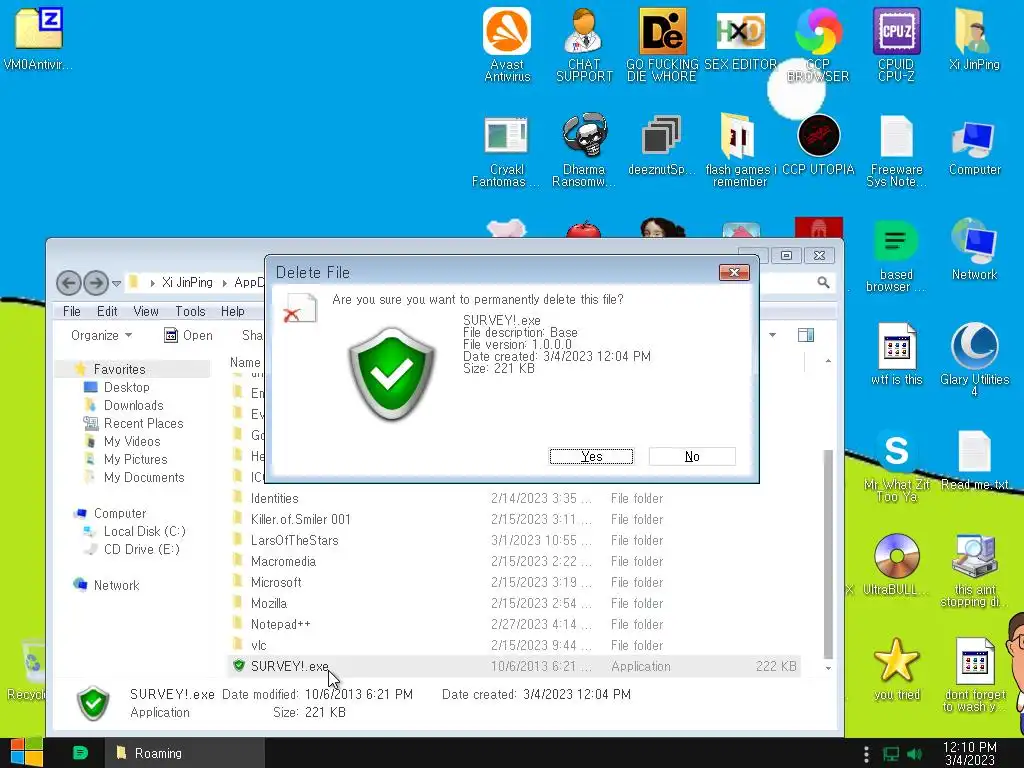Go forward in Explorer window
This screenshot has height=768, width=1024.
[x=95, y=283]
